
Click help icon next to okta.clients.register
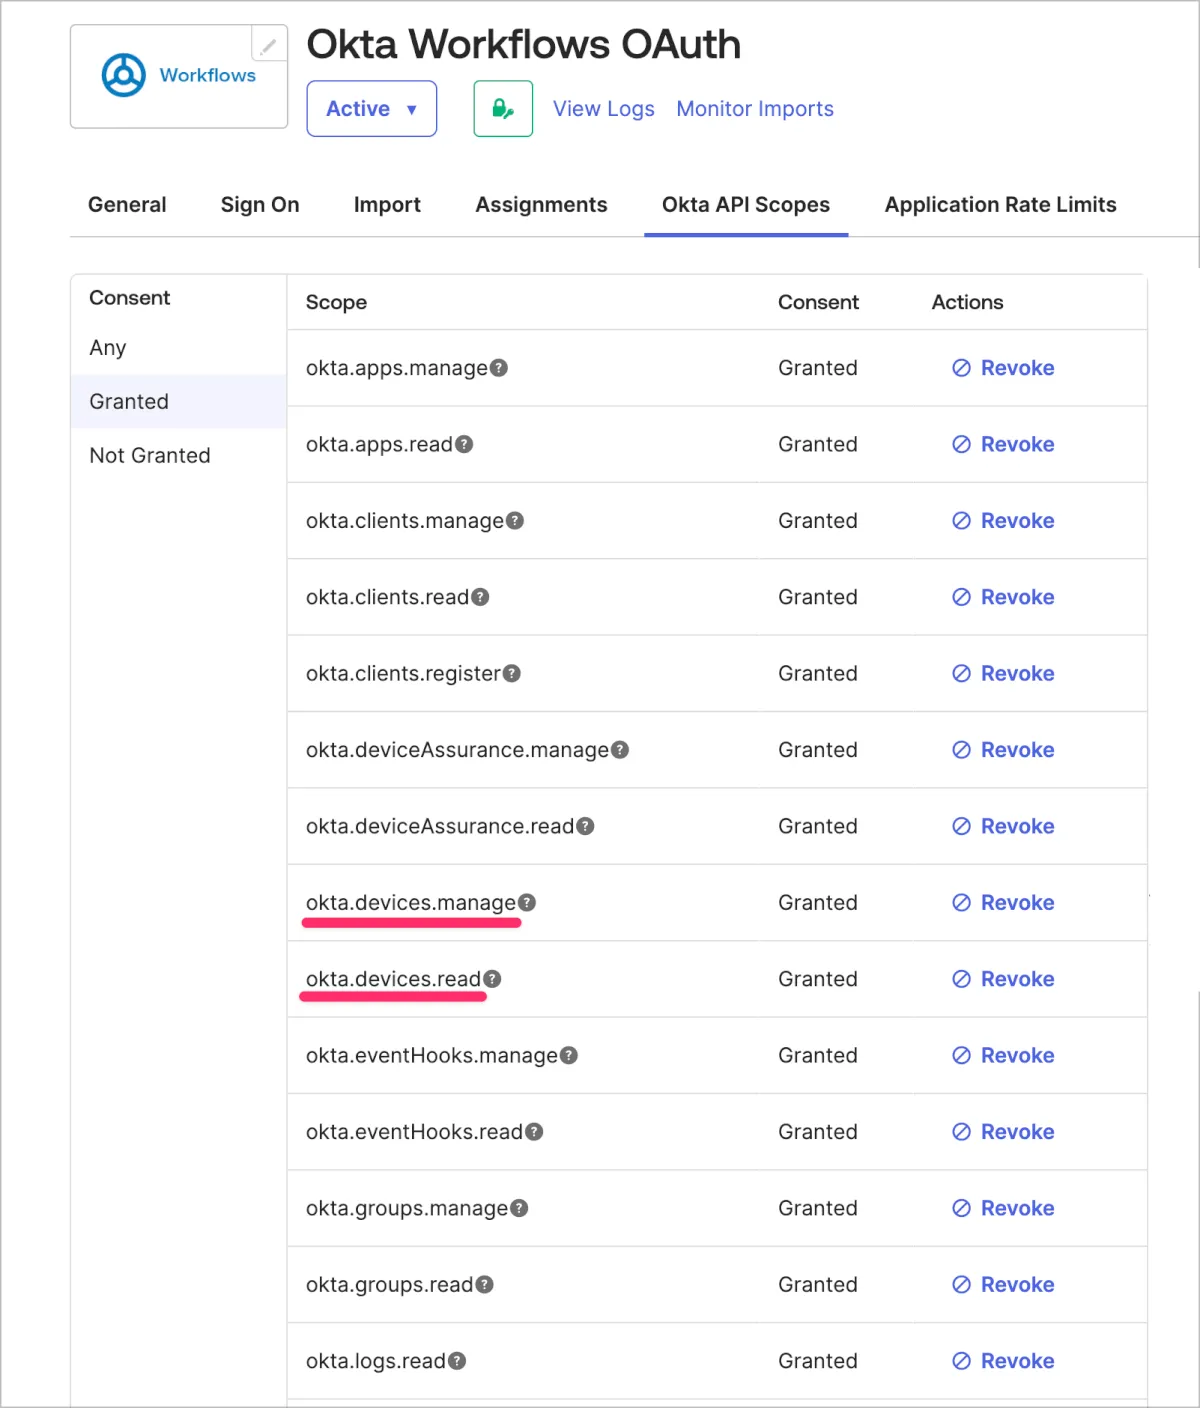[x=512, y=674]
